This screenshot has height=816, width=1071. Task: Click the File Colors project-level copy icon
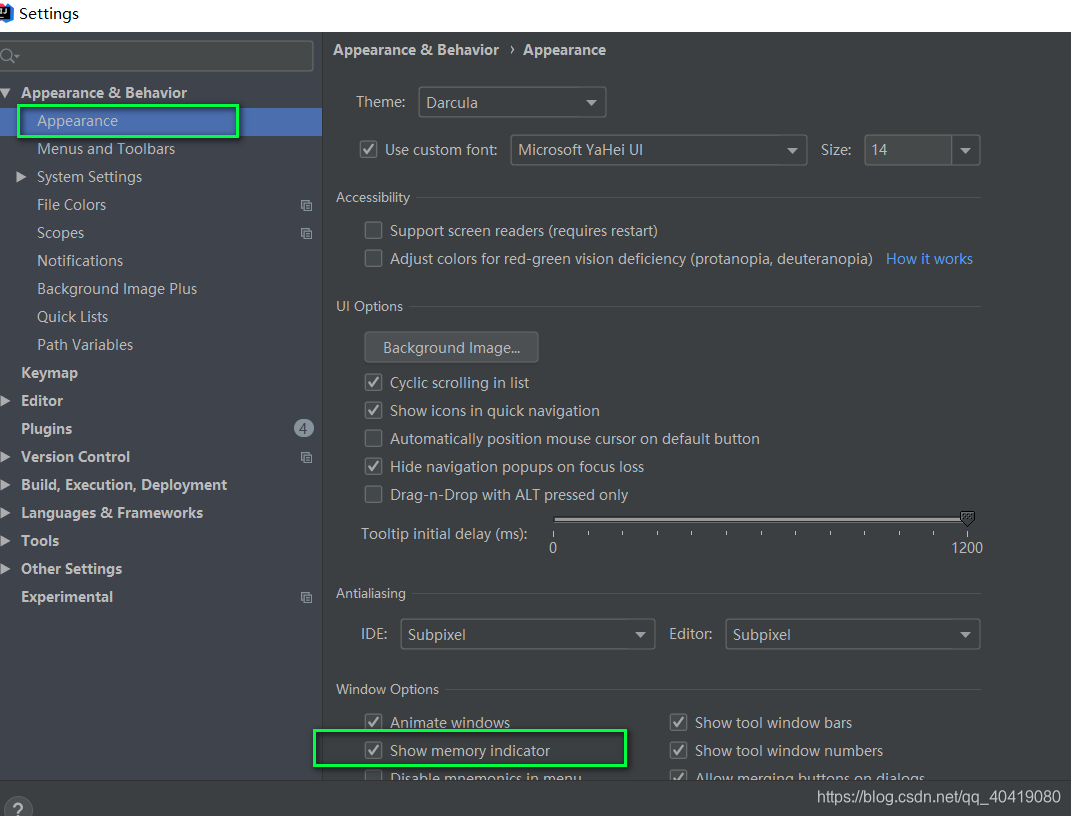pyautogui.click(x=307, y=205)
